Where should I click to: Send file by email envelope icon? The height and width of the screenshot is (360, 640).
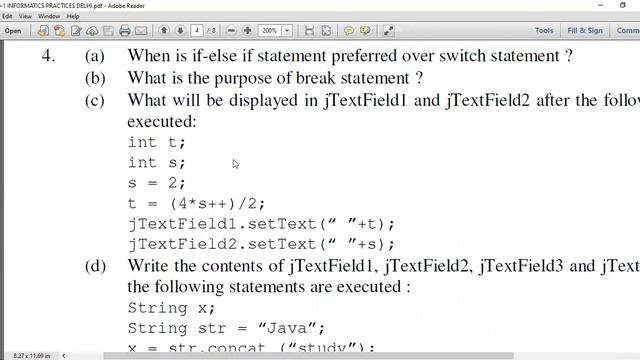tap(141, 31)
